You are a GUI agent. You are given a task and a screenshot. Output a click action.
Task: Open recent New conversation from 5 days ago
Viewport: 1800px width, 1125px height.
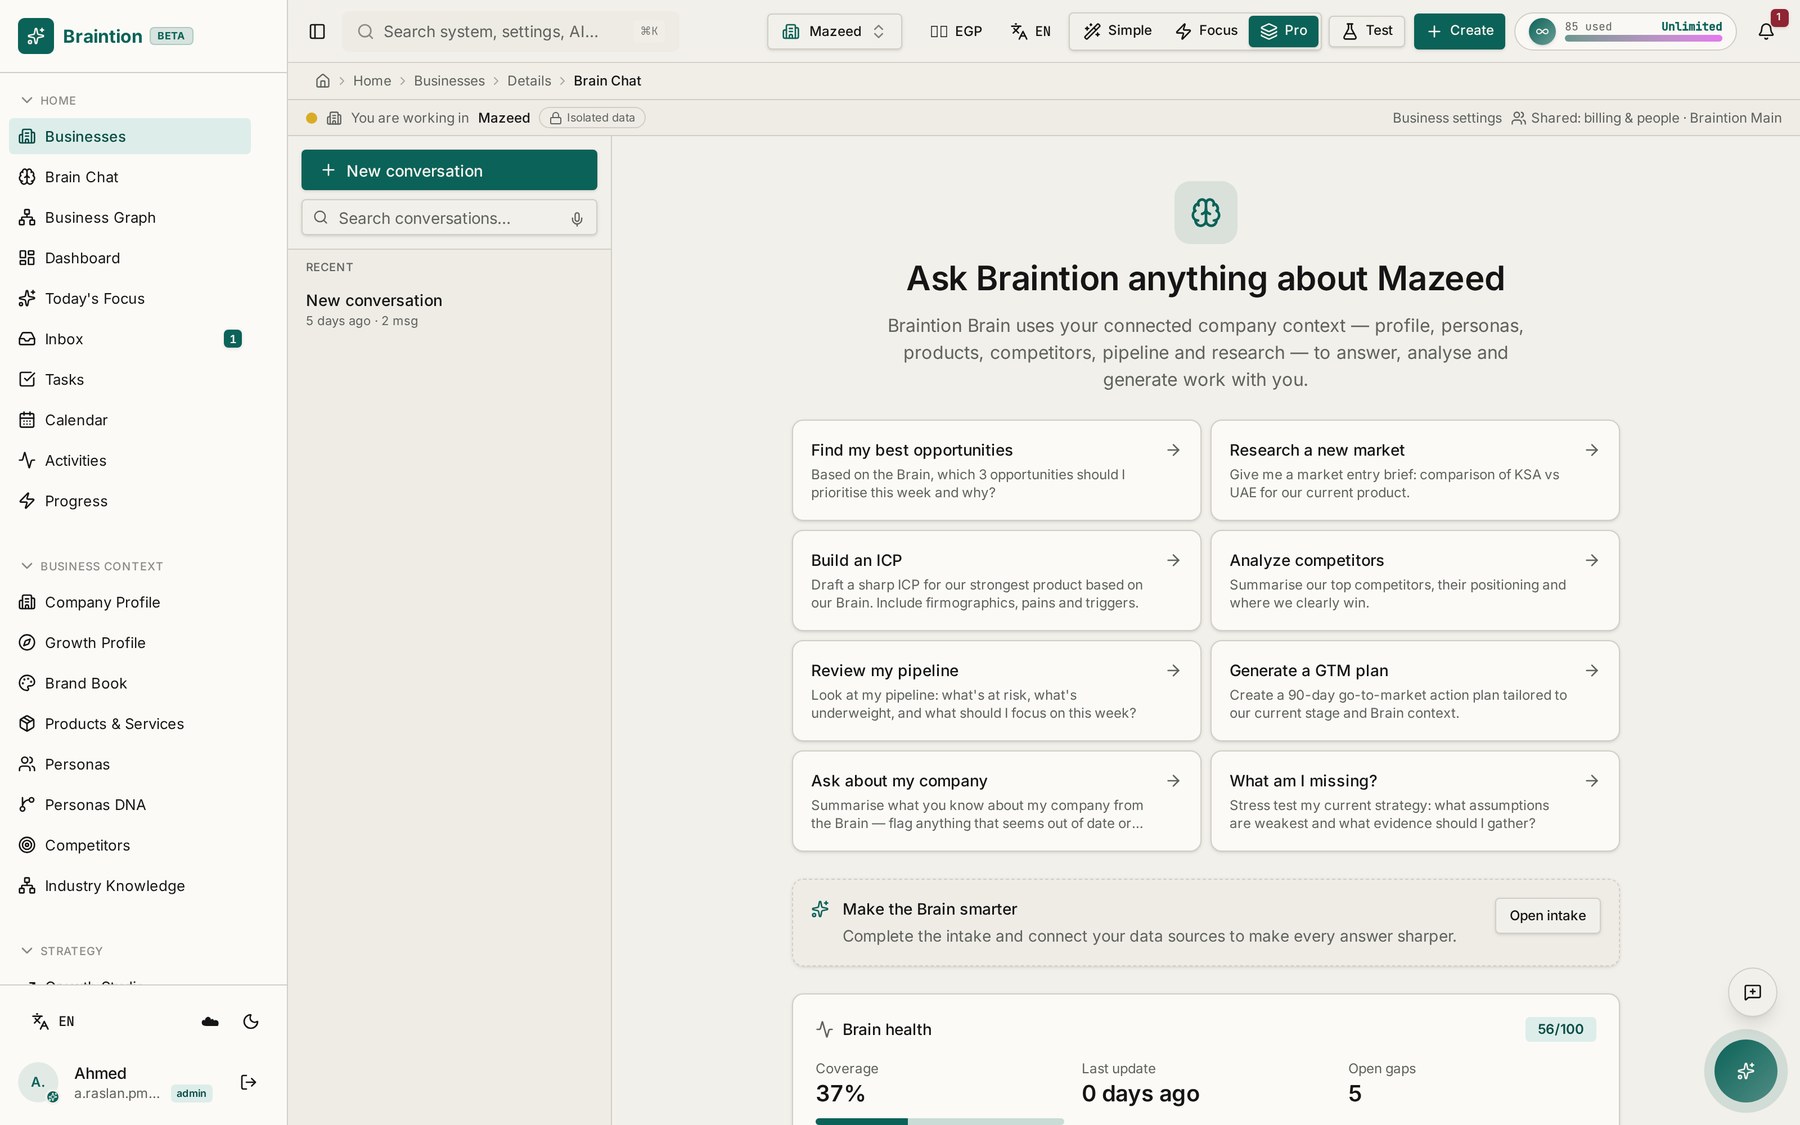pos(449,309)
